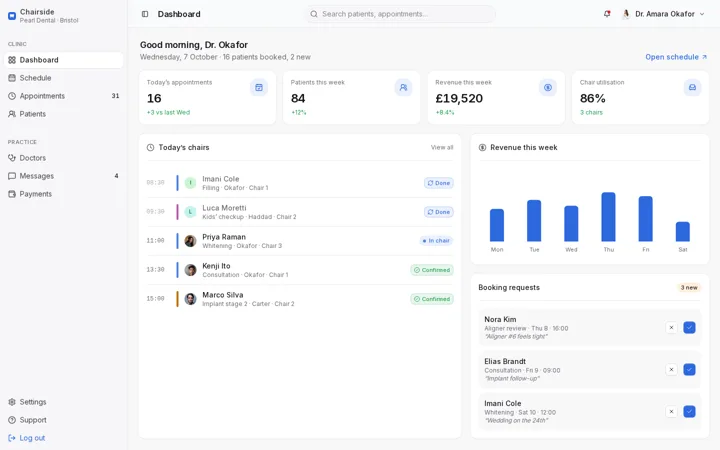Go to Schedule in the sidebar
Screen dimensions: 720x450
(x=63, y=78)
